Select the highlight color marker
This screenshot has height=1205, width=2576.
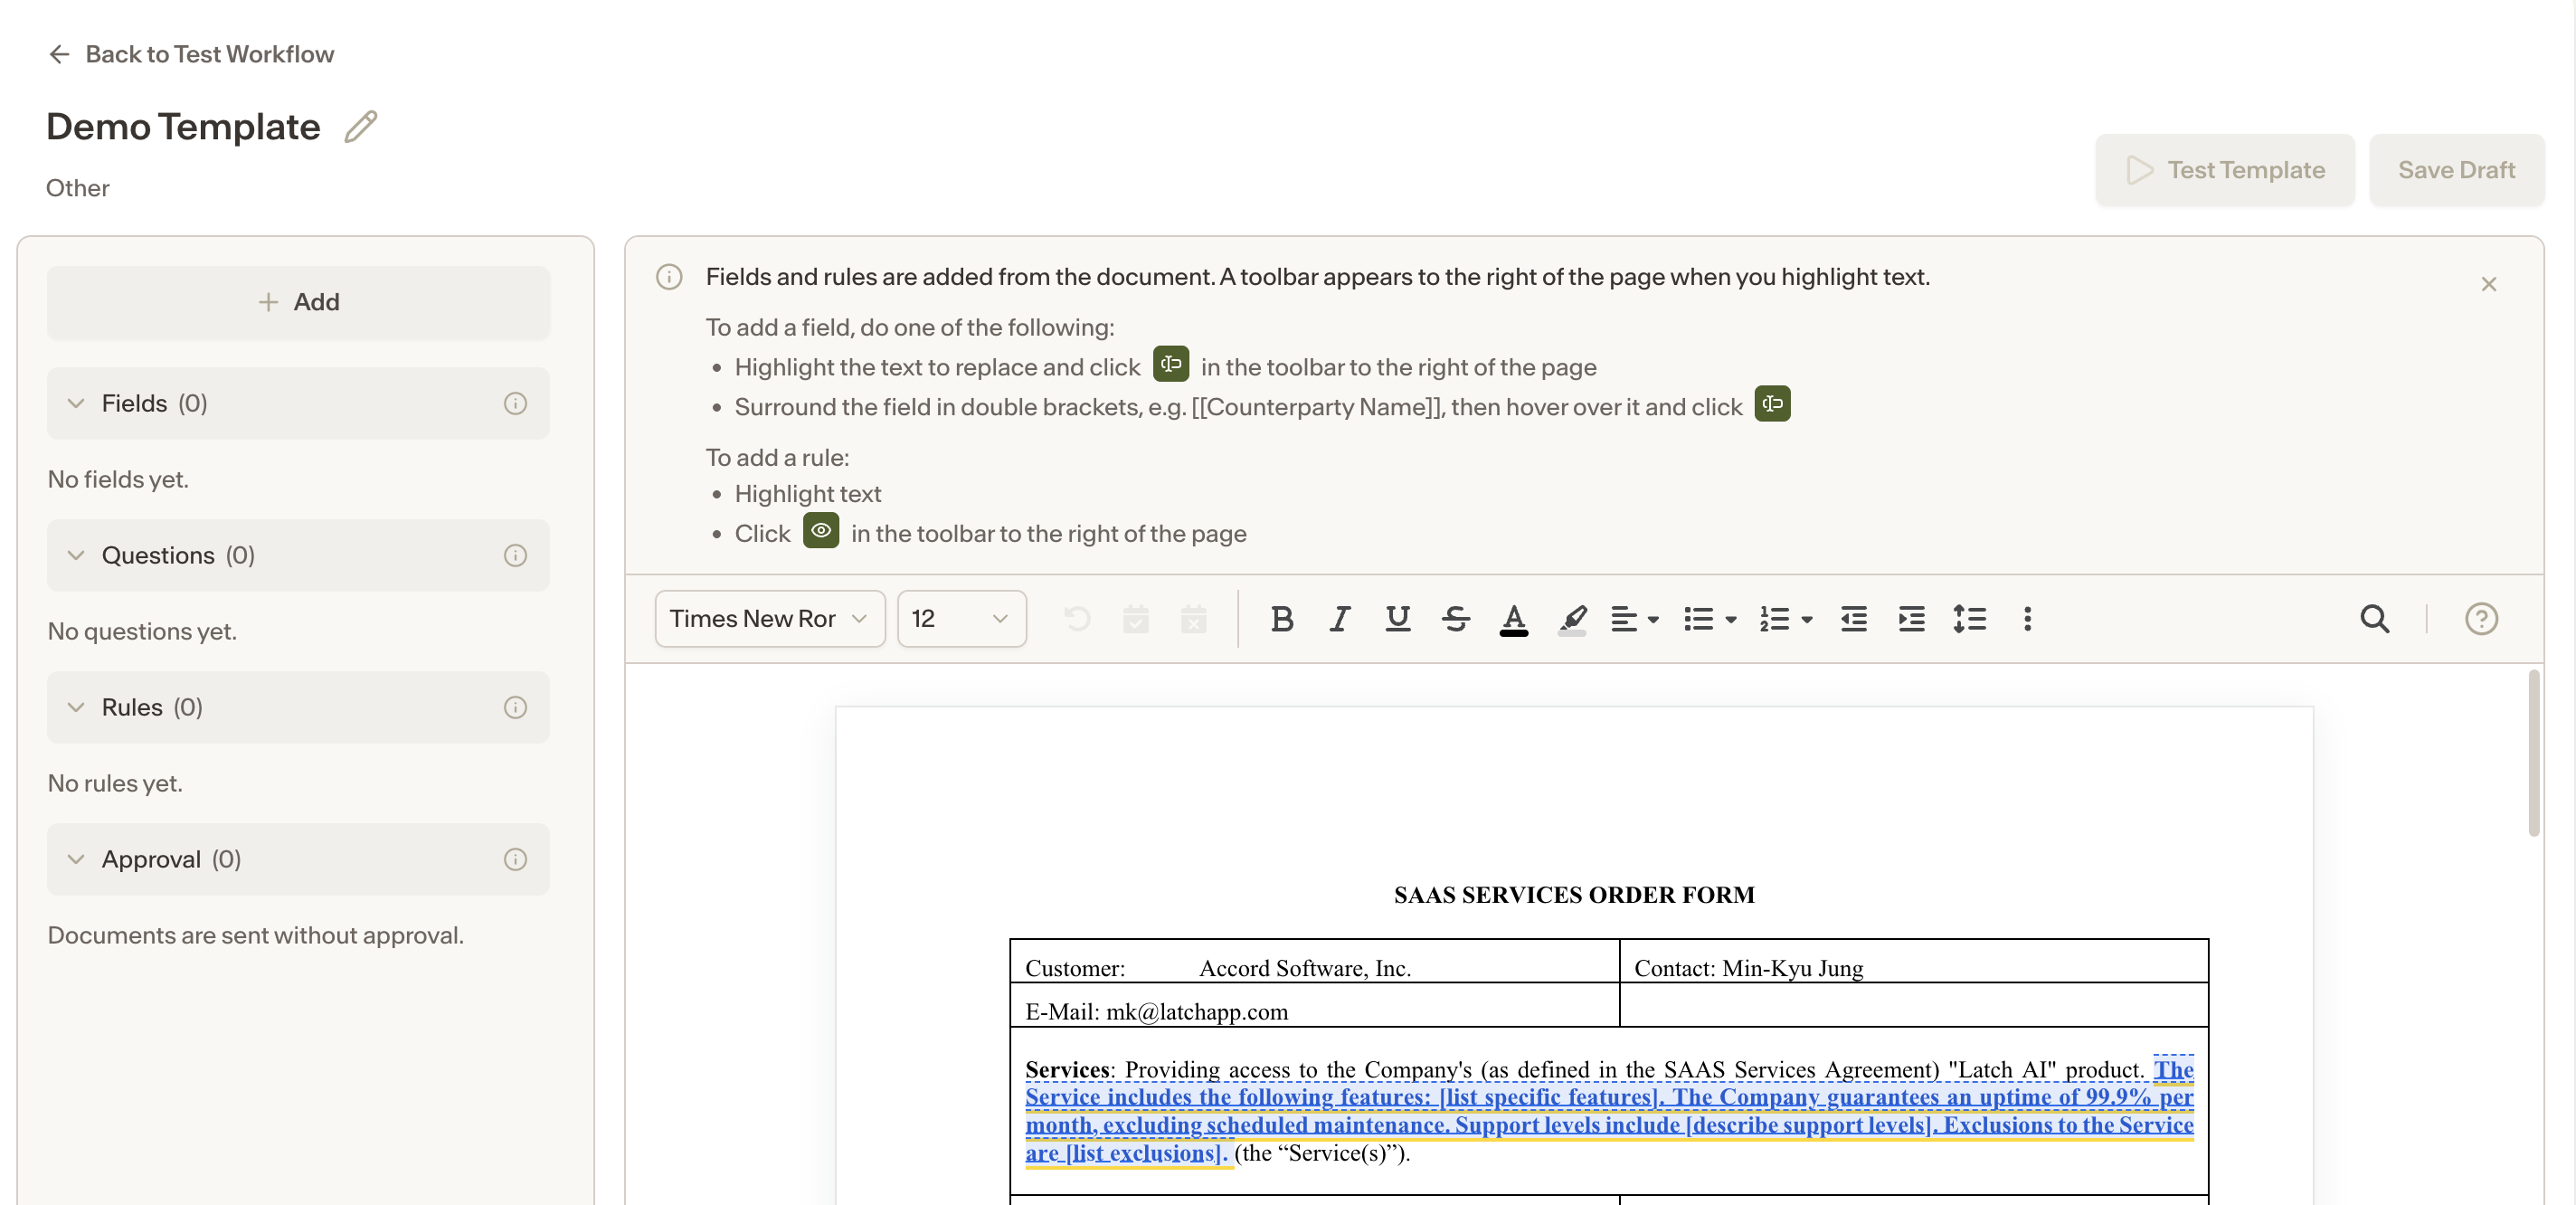click(x=1573, y=620)
